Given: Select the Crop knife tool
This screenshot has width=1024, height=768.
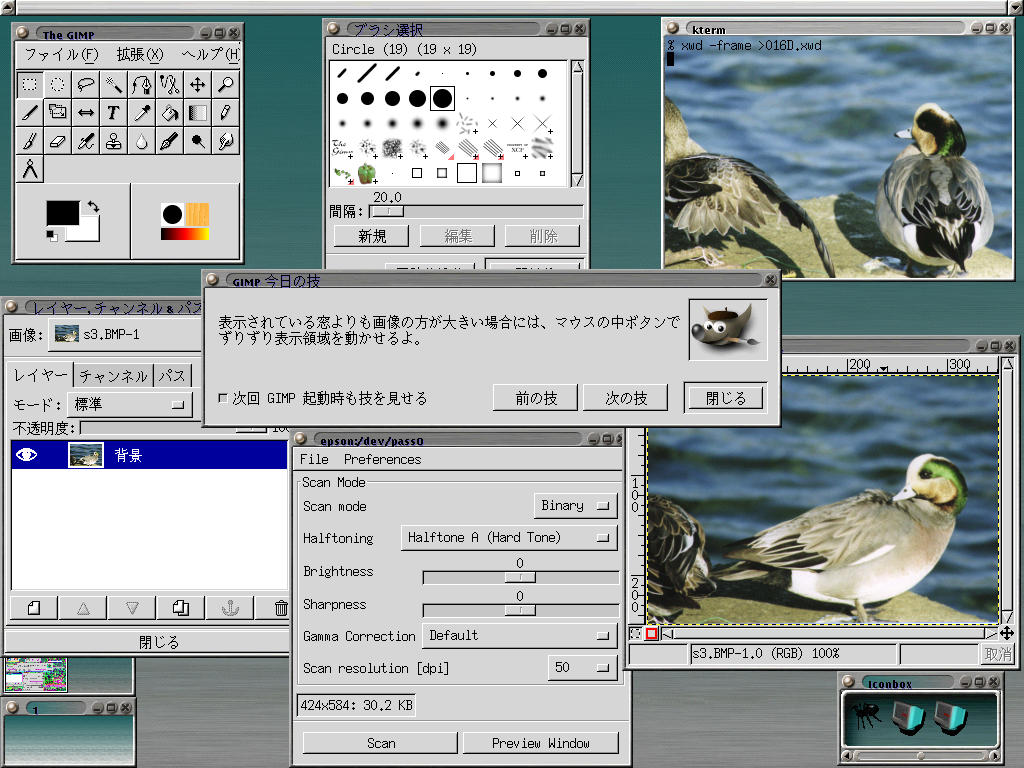Looking at the screenshot, I should [29, 112].
